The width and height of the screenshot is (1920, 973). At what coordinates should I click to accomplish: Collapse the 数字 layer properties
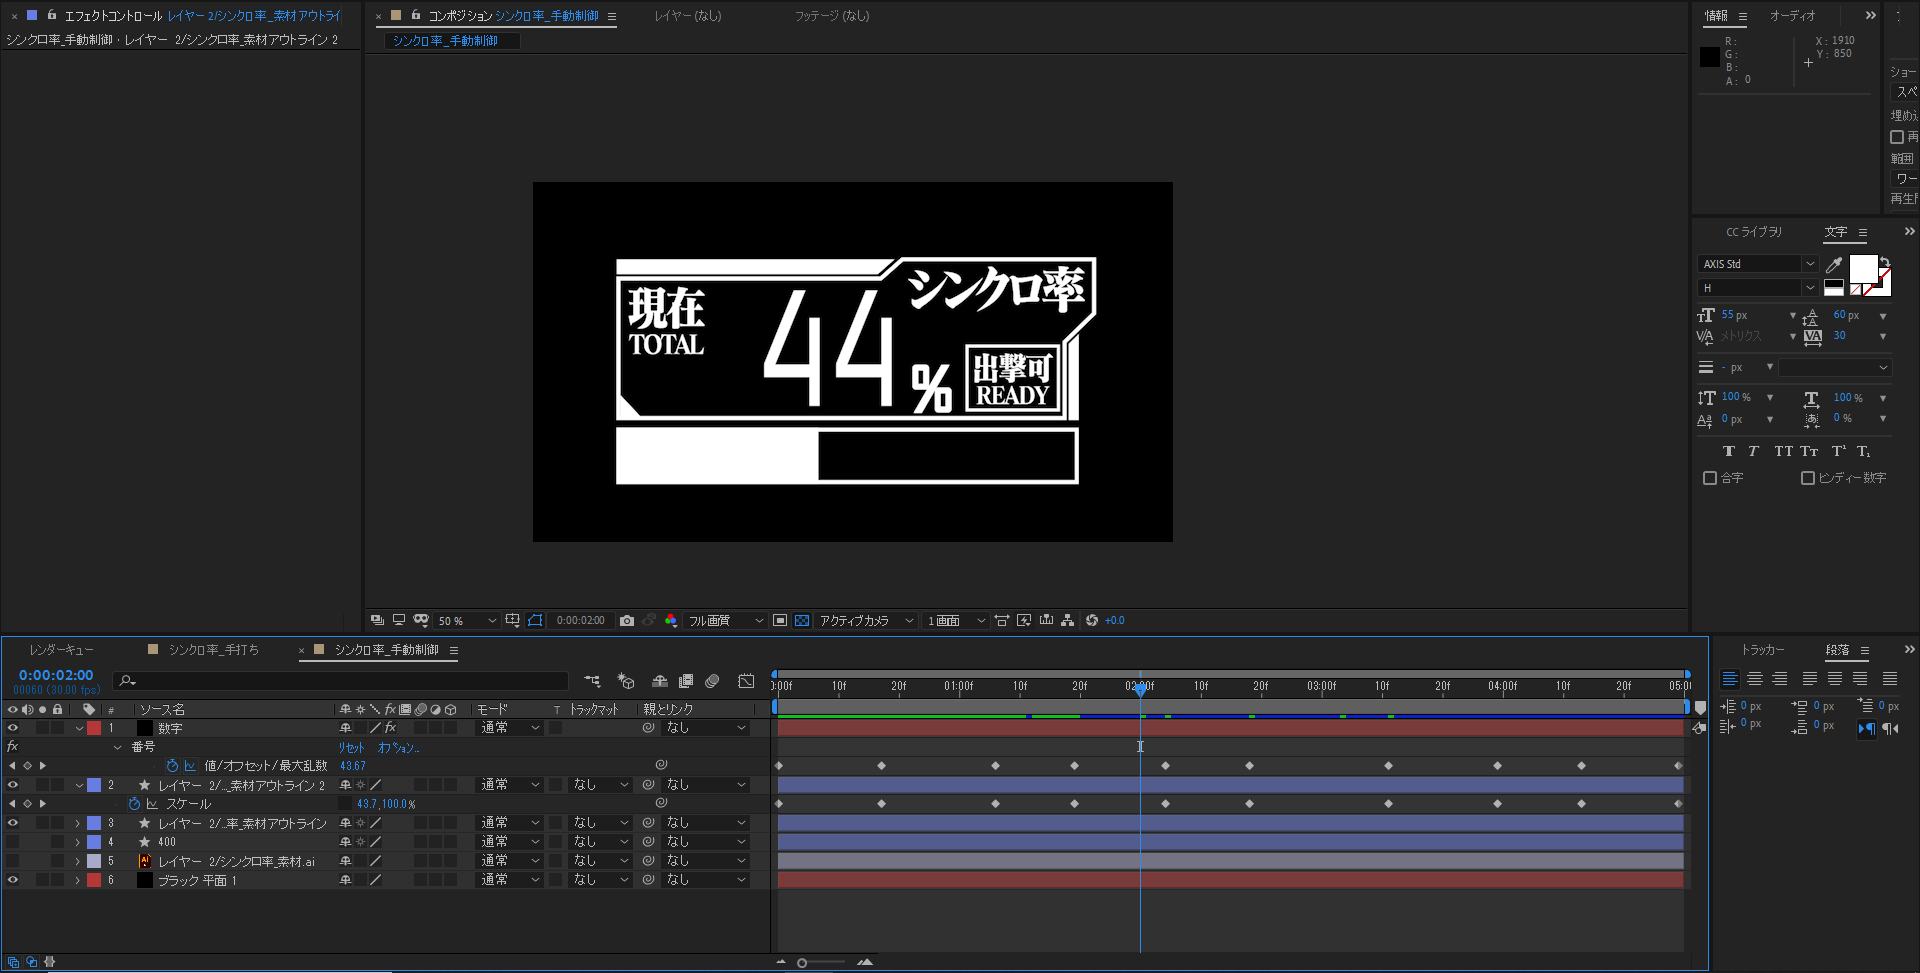79,728
